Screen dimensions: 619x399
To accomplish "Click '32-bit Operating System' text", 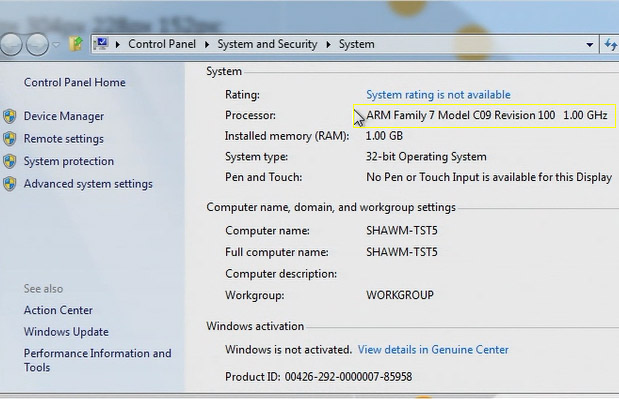I will [426, 157].
